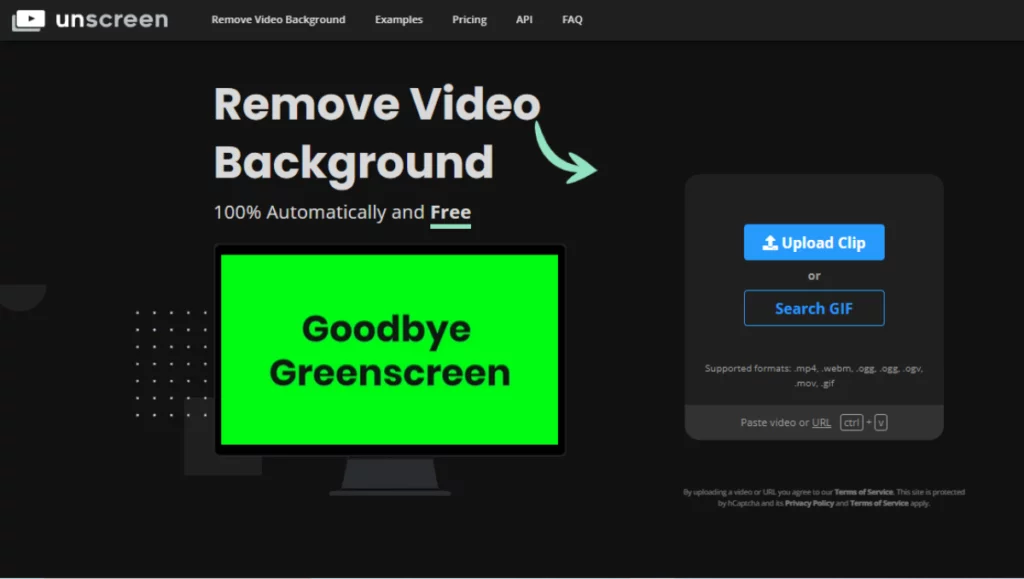Open the Privacy Policy link
Viewport: 1024px width, 579px height.
(x=809, y=503)
